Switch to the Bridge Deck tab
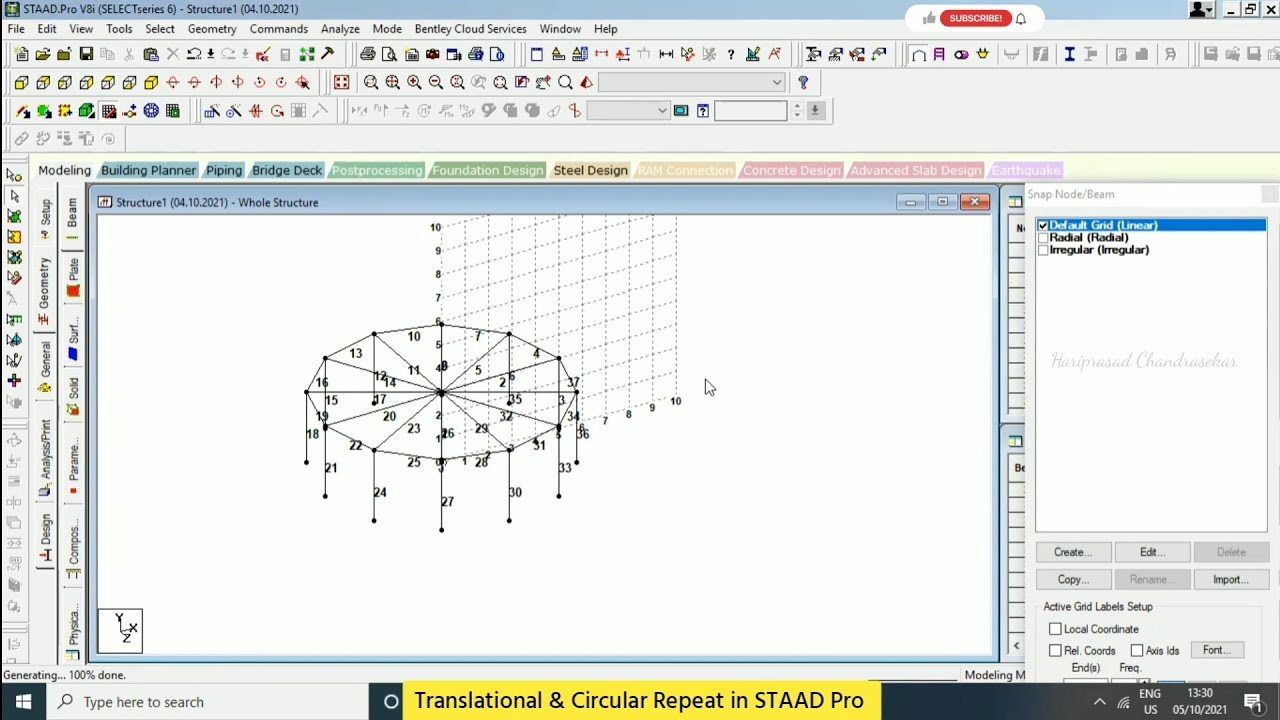 (x=287, y=170)
